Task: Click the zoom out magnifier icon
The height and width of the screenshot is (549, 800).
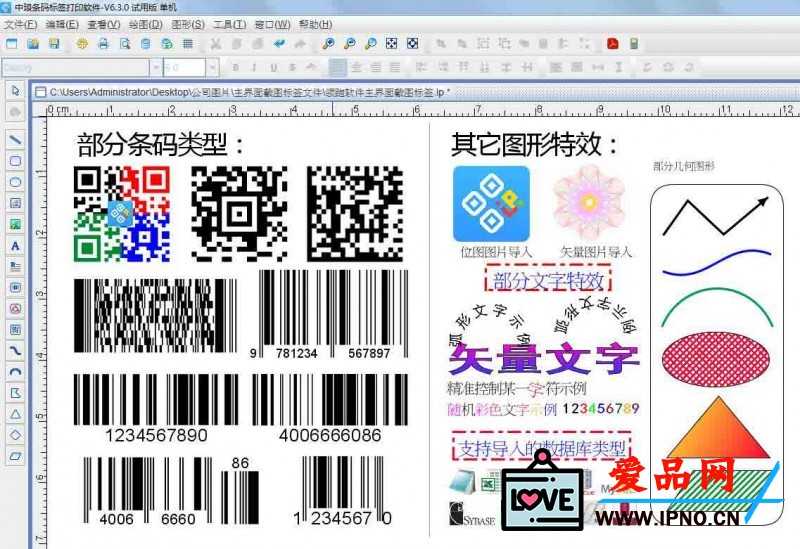Action: click(350, 44)
